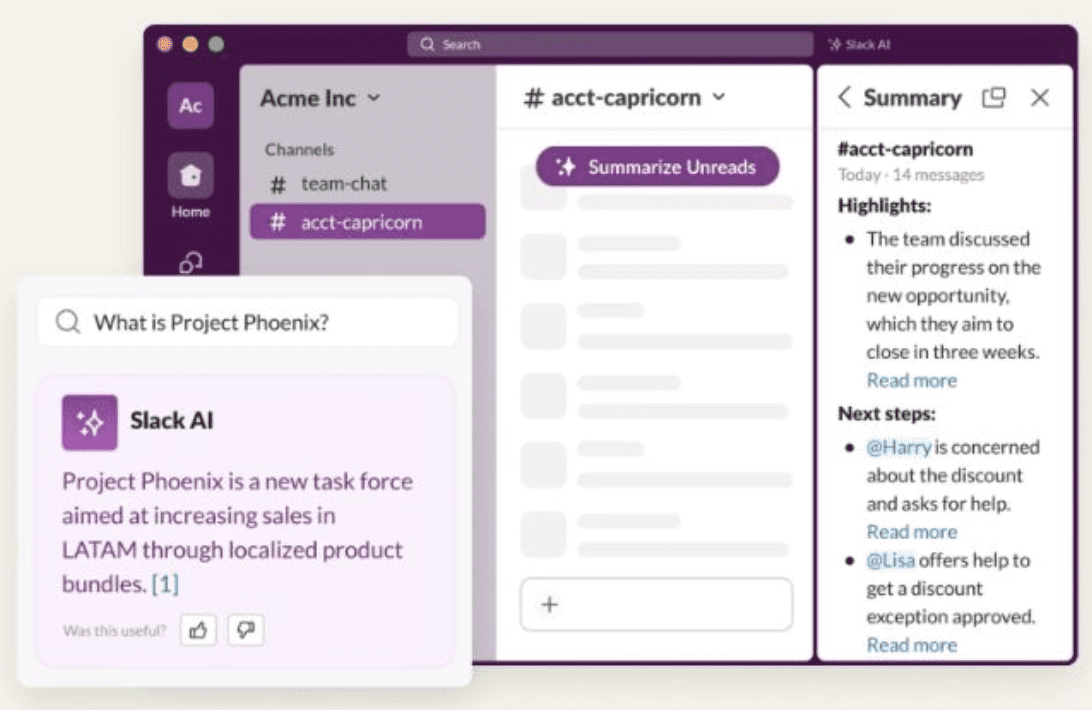Image resolution: width=1092 pixels, height=711 pixels.
Task: Close the Summary panel
Action: click(x=1040, y=98)
